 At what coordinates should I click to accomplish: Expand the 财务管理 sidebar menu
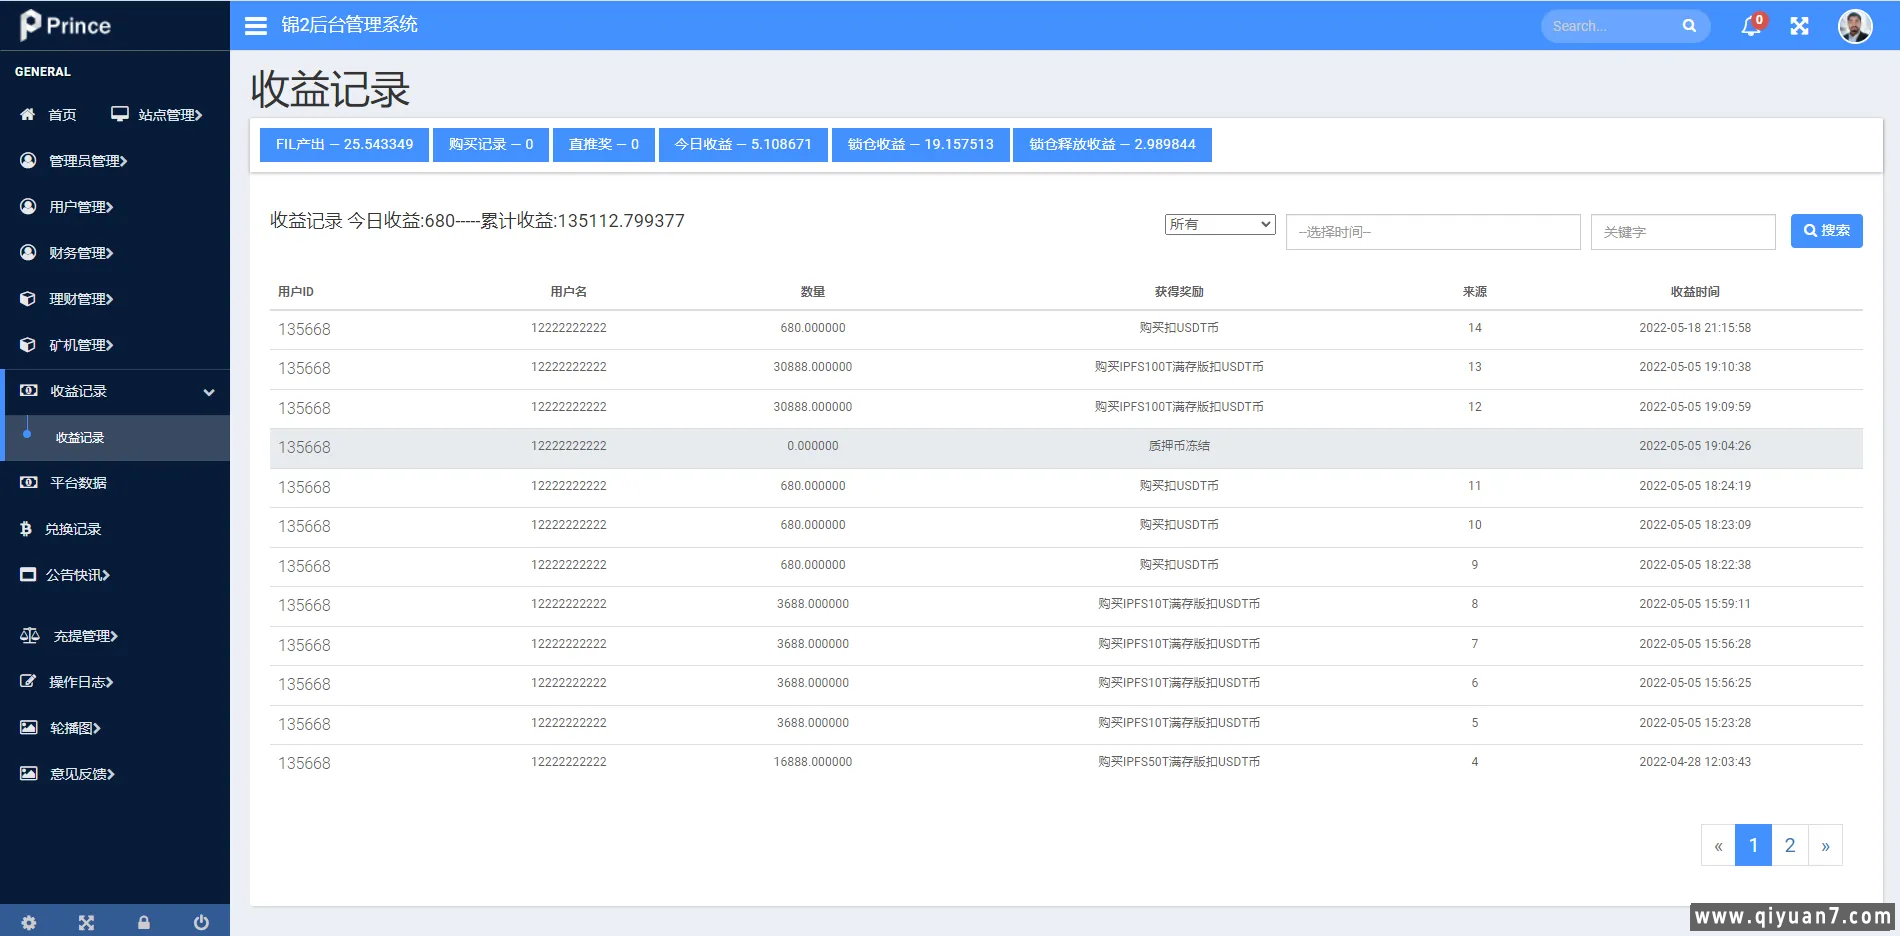[x=81, y=253]
